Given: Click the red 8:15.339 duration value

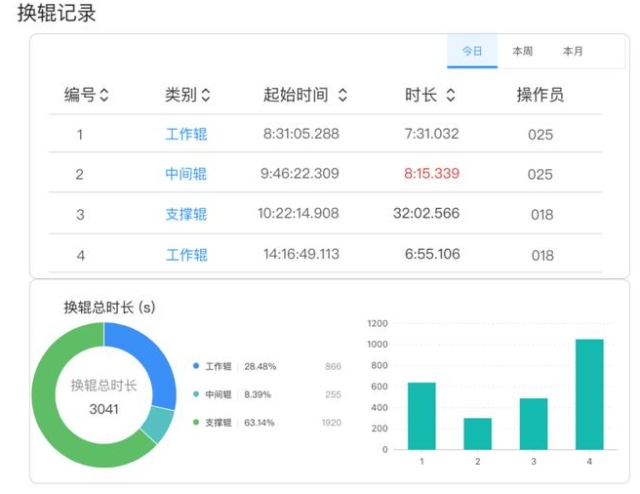Looking at the screenshot, I should click(x=431, y=174).
